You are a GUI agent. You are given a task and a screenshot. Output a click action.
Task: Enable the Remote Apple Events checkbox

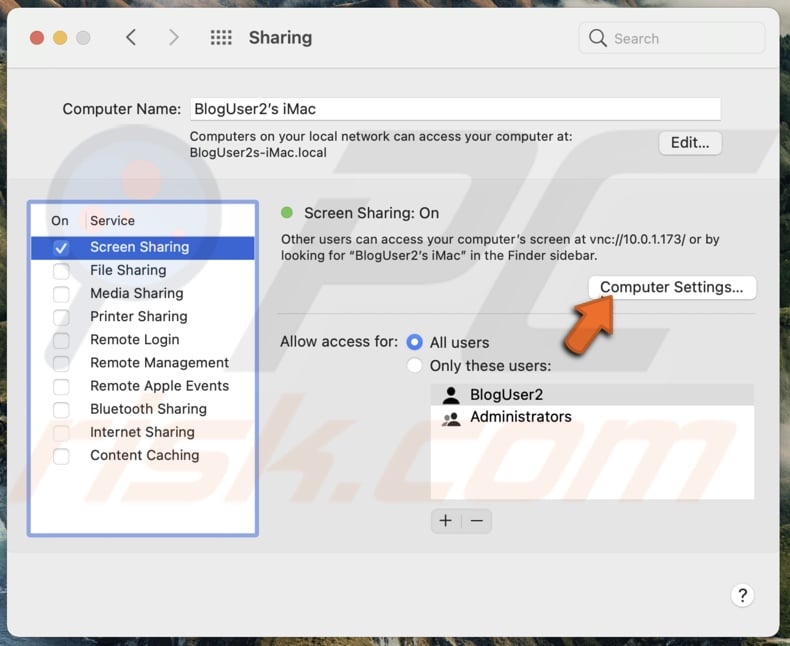pyautogui.click(x=61, y=386)
